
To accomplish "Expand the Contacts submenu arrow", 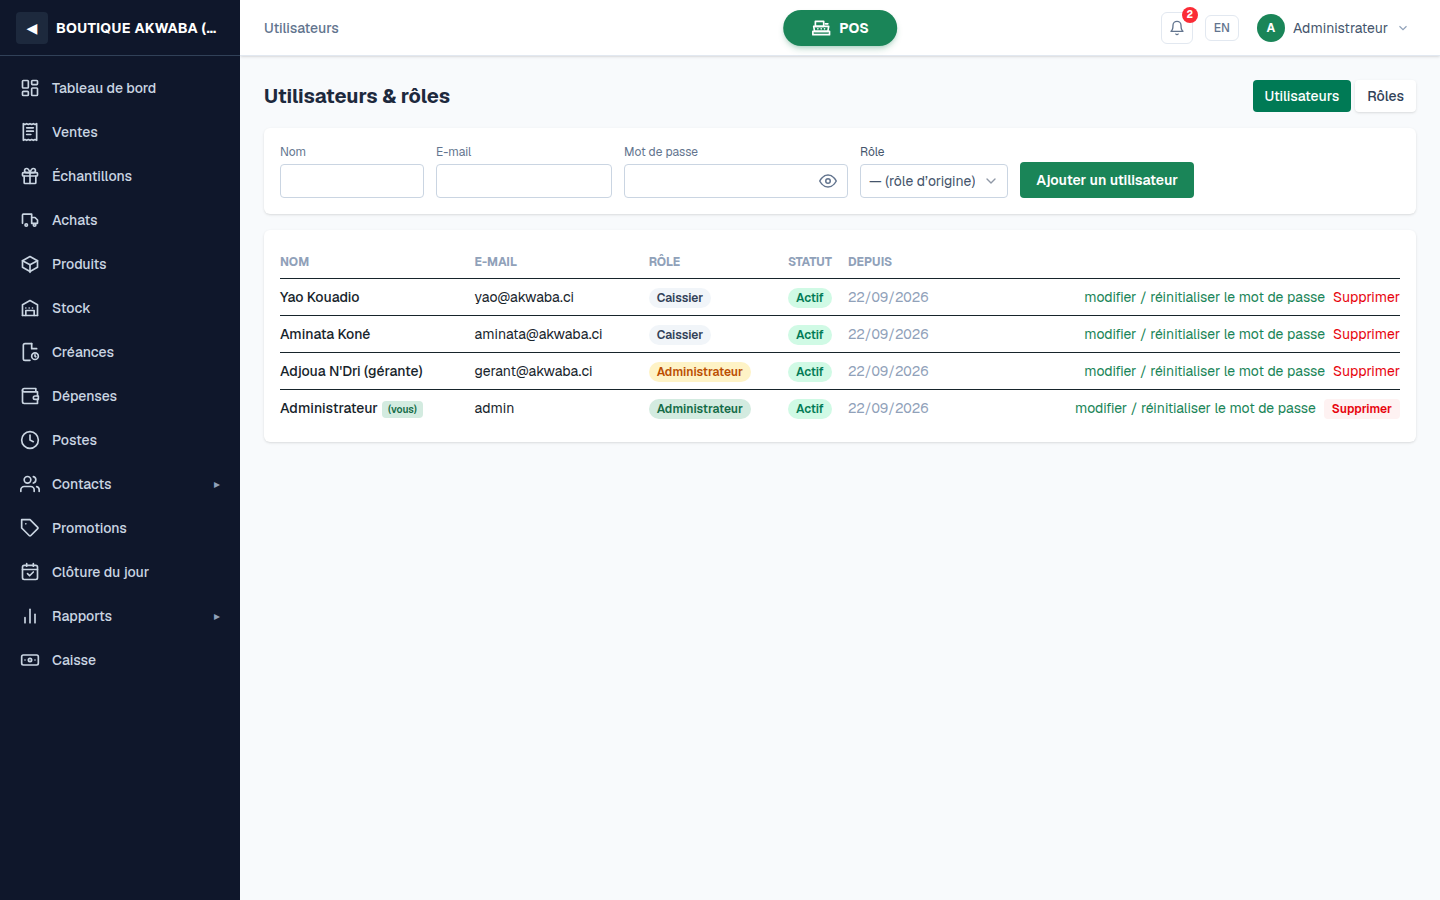I will [x=216, y=485].
